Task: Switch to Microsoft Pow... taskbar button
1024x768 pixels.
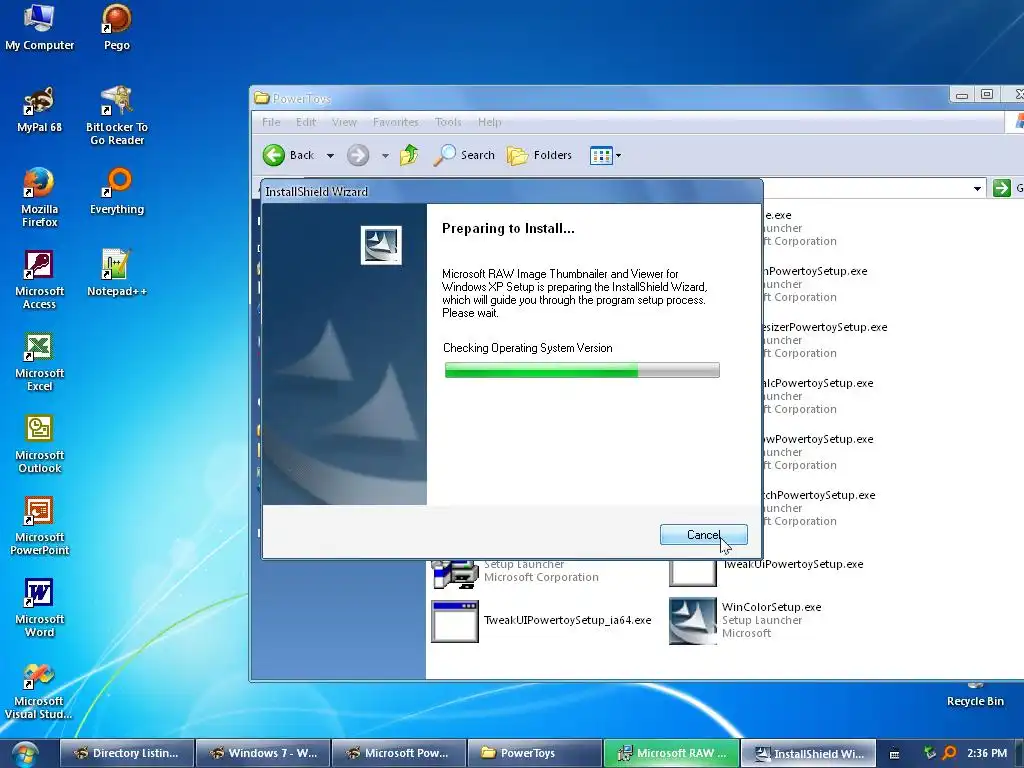Action: (399, 754)
